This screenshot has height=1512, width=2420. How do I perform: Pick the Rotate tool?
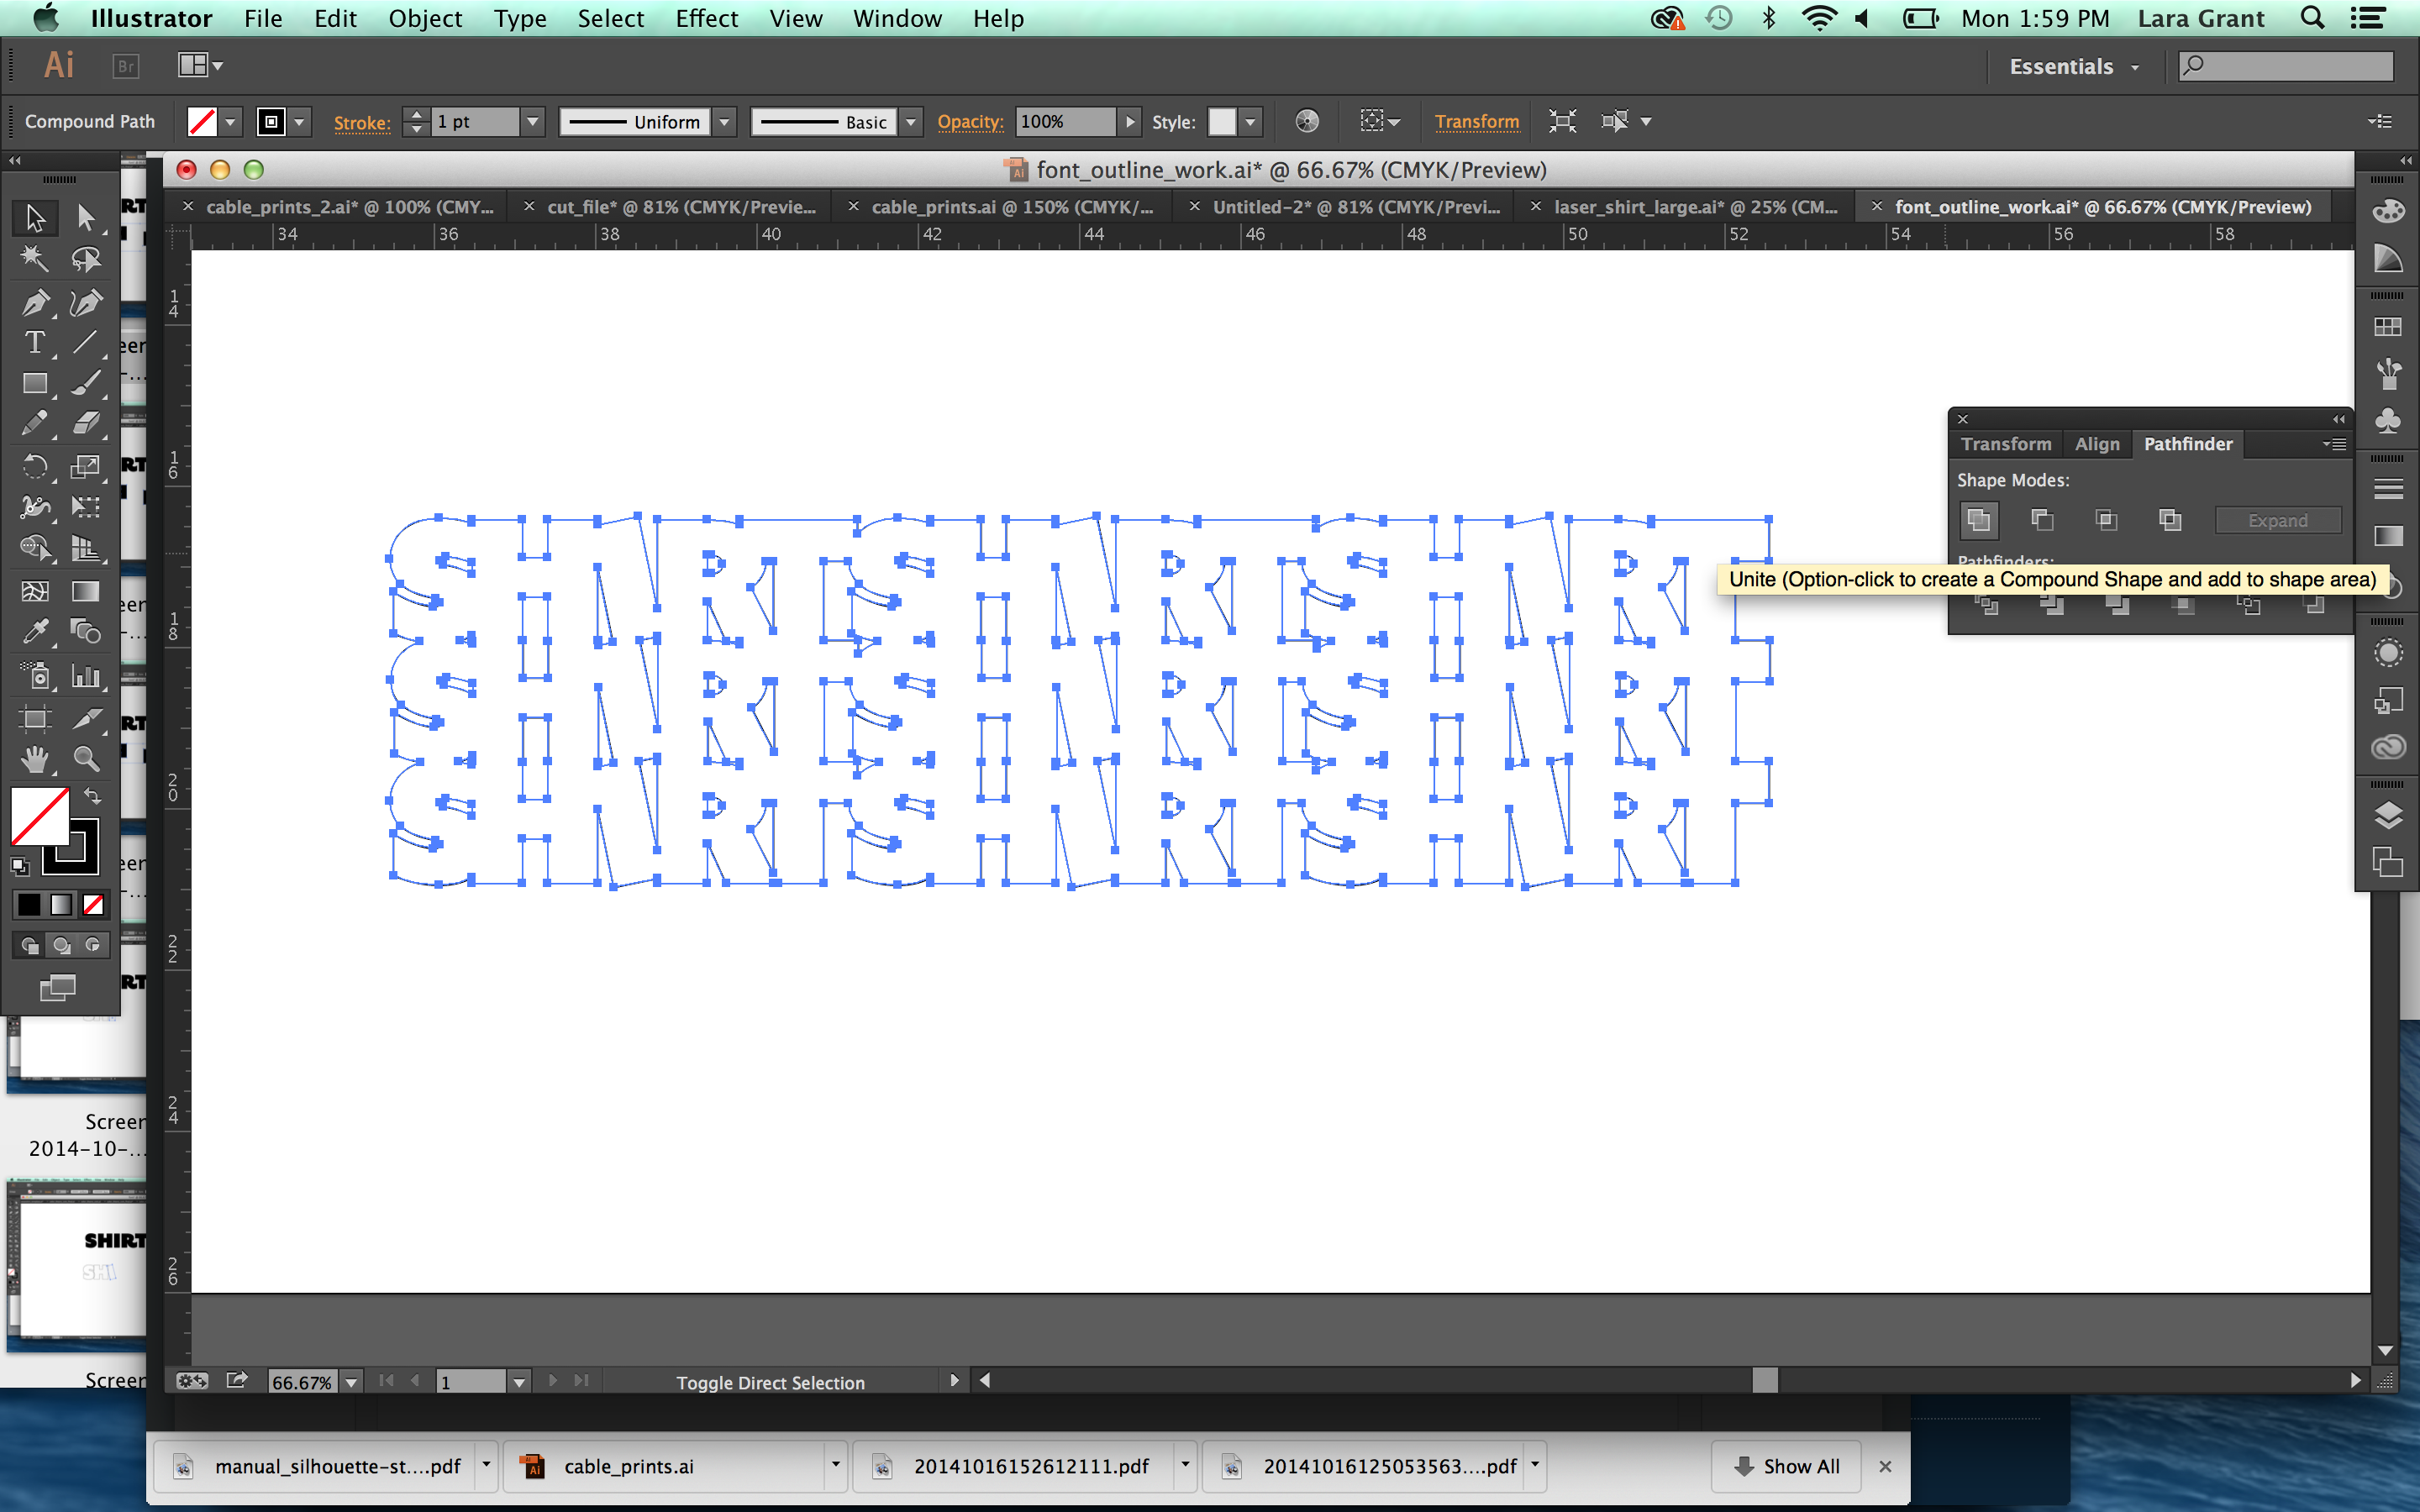35,466
